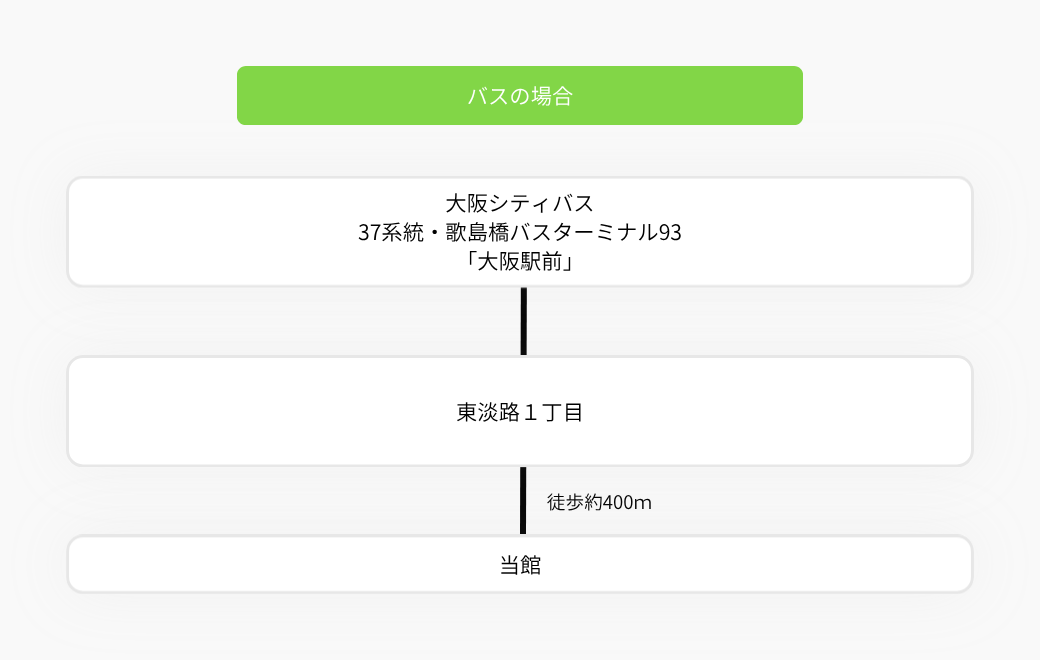
Task: Select the 大阪シティバス text line
Action: click(519, 203)
